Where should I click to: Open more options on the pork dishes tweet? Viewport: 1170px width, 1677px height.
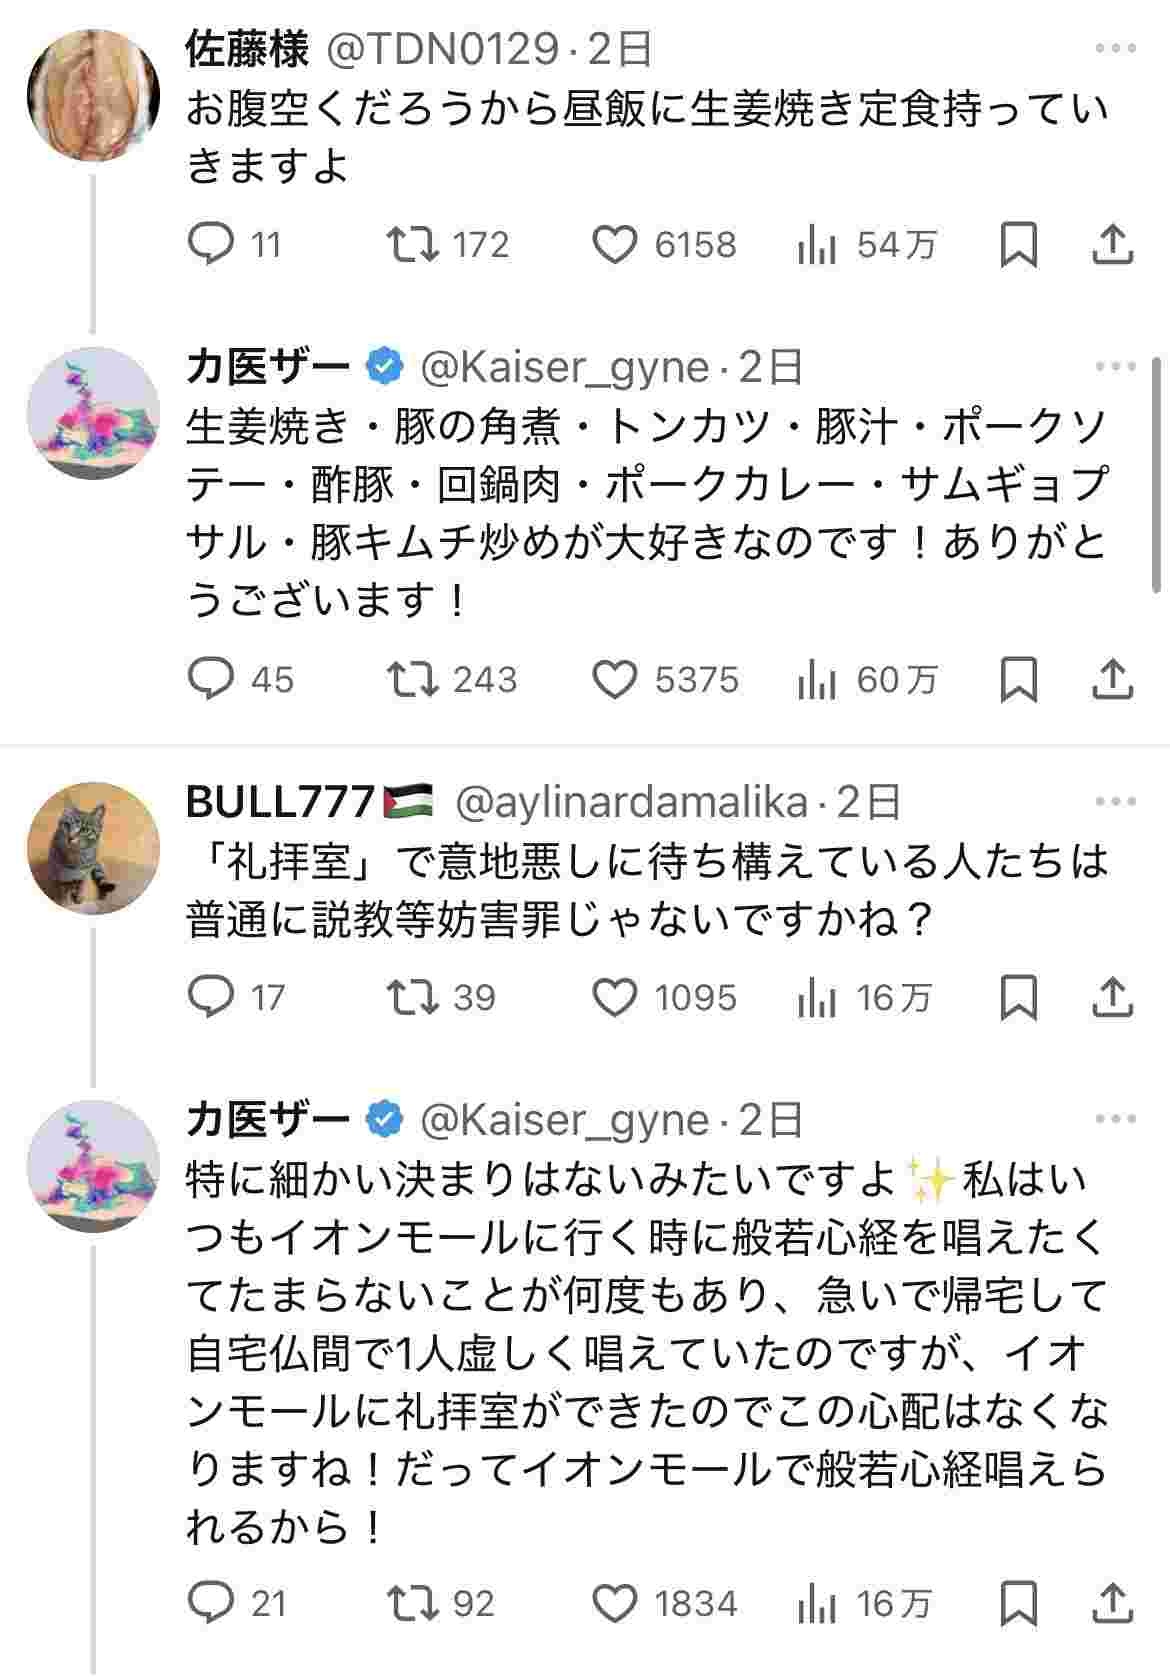[1115, 367]
